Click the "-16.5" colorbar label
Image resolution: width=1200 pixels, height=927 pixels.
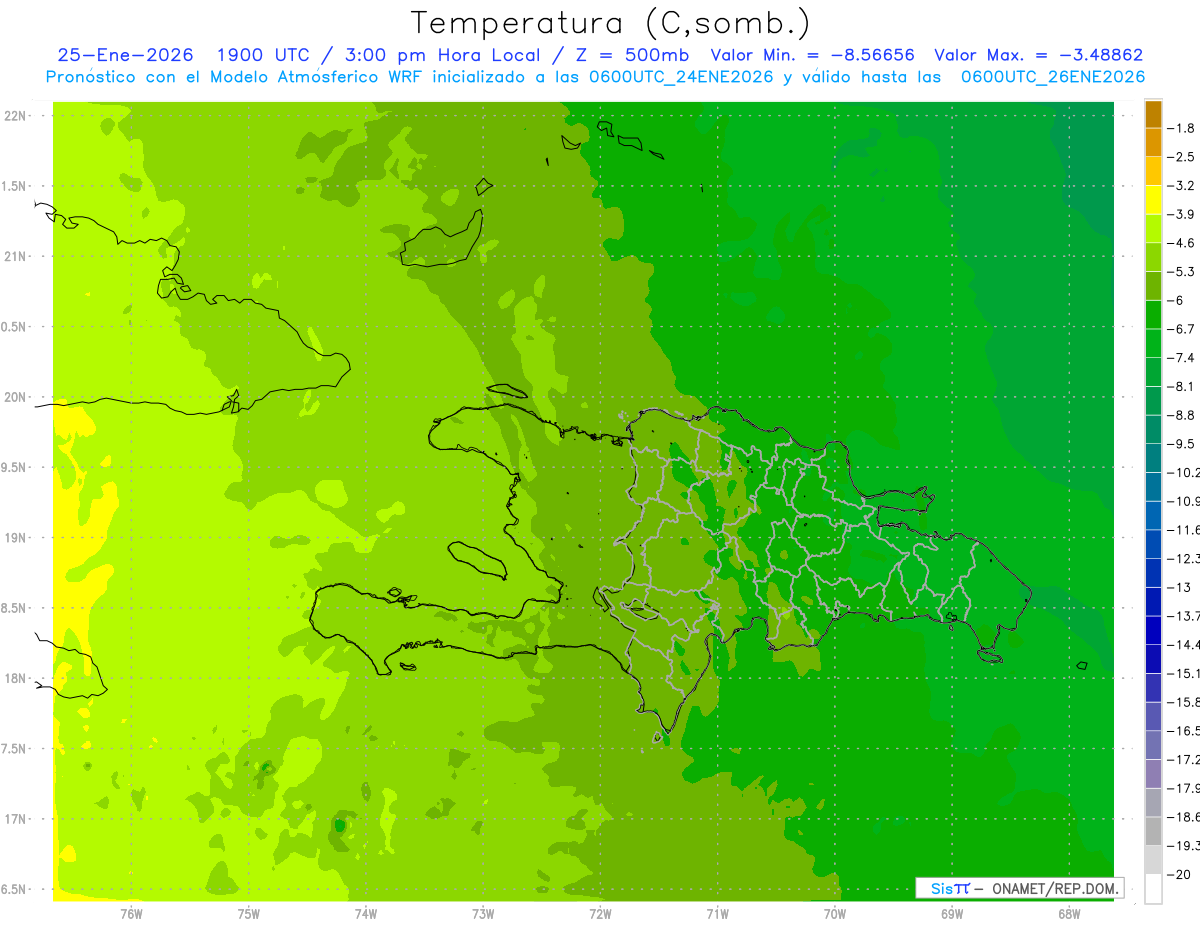(x=1183, y=731)
